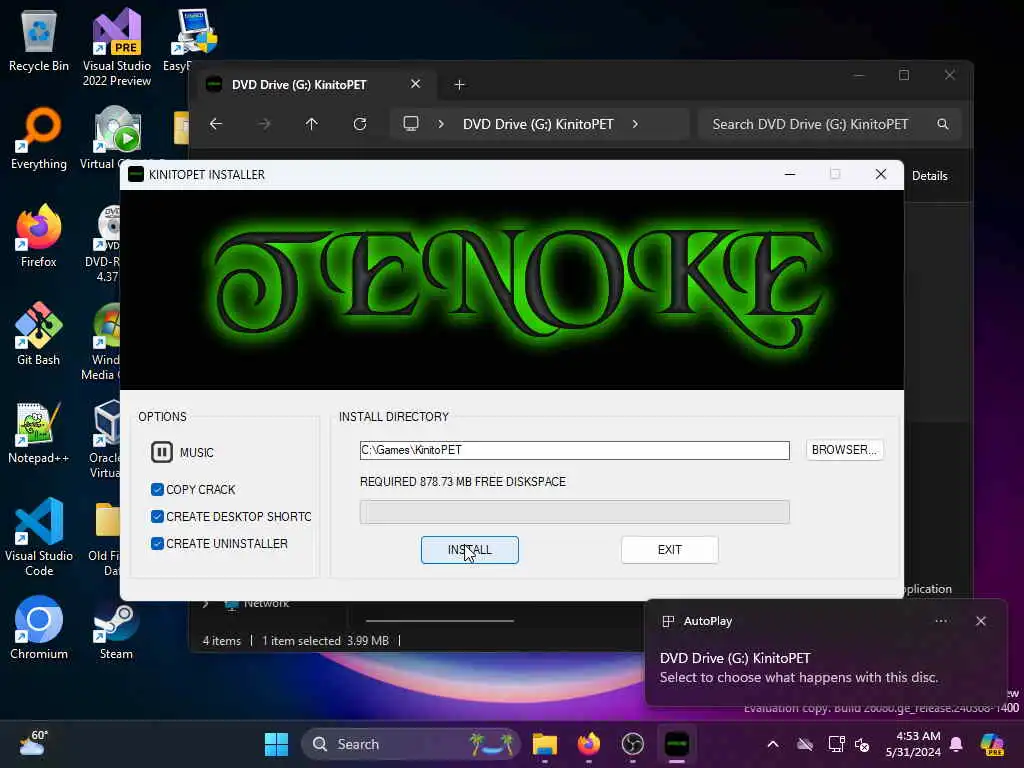Screen dimensions: 1024x768
Task: Open Copilot preview from taskbar
Action: [x=992, y=744]
